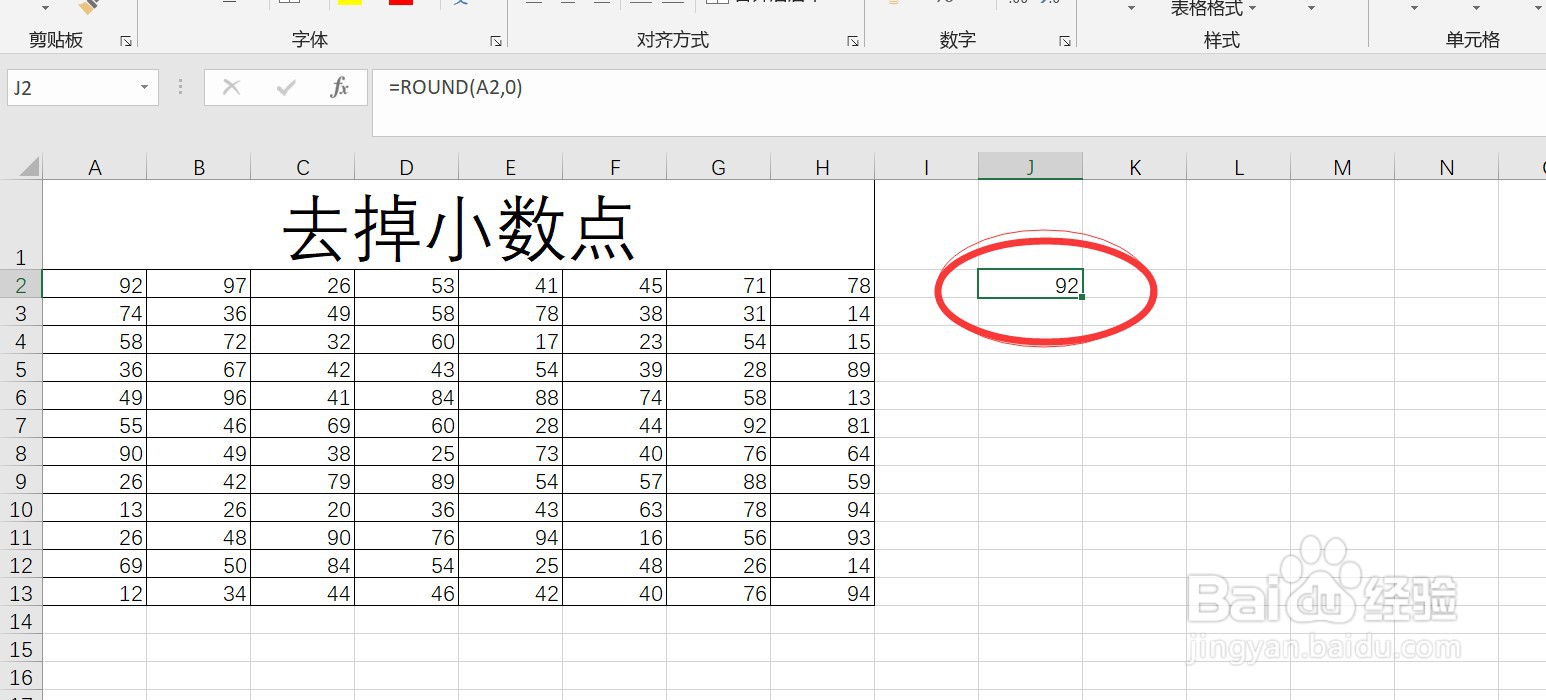Cancel formula entry with the X icon
This screenshot has height=700, width=1546.
tap(231, 87)
